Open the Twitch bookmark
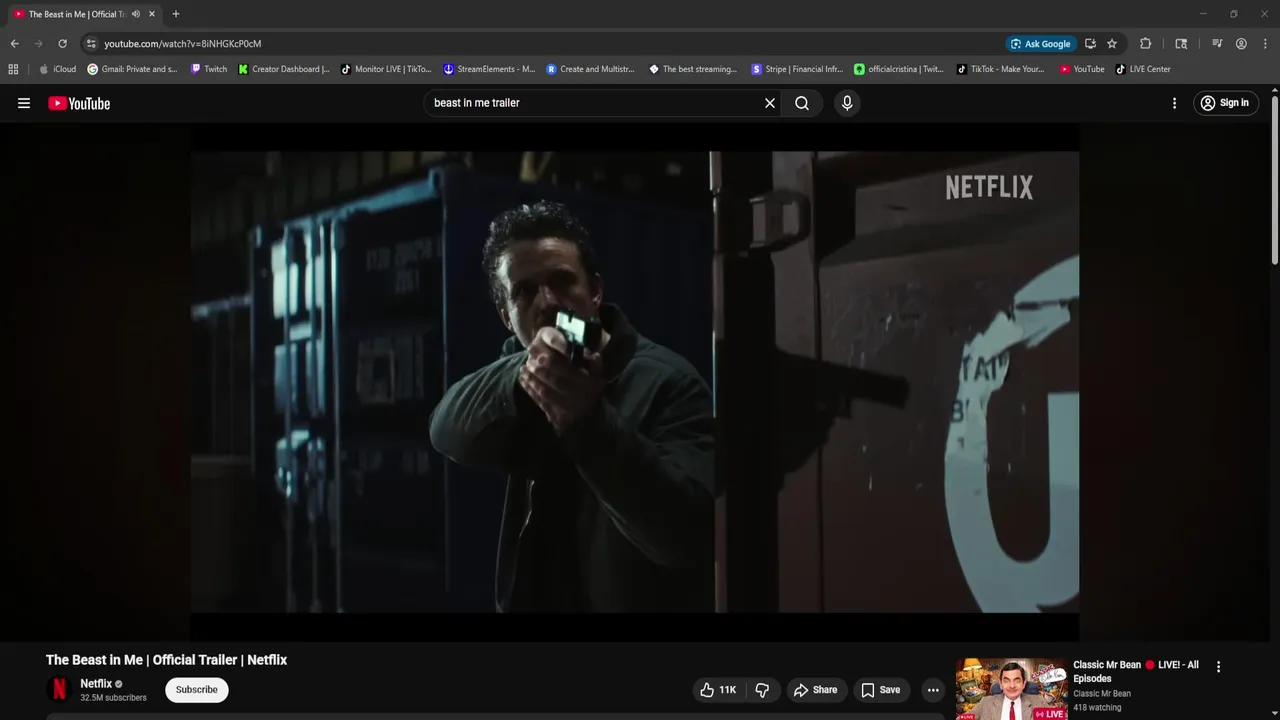Screen dimensions: 1280x720 click(209, 69)
